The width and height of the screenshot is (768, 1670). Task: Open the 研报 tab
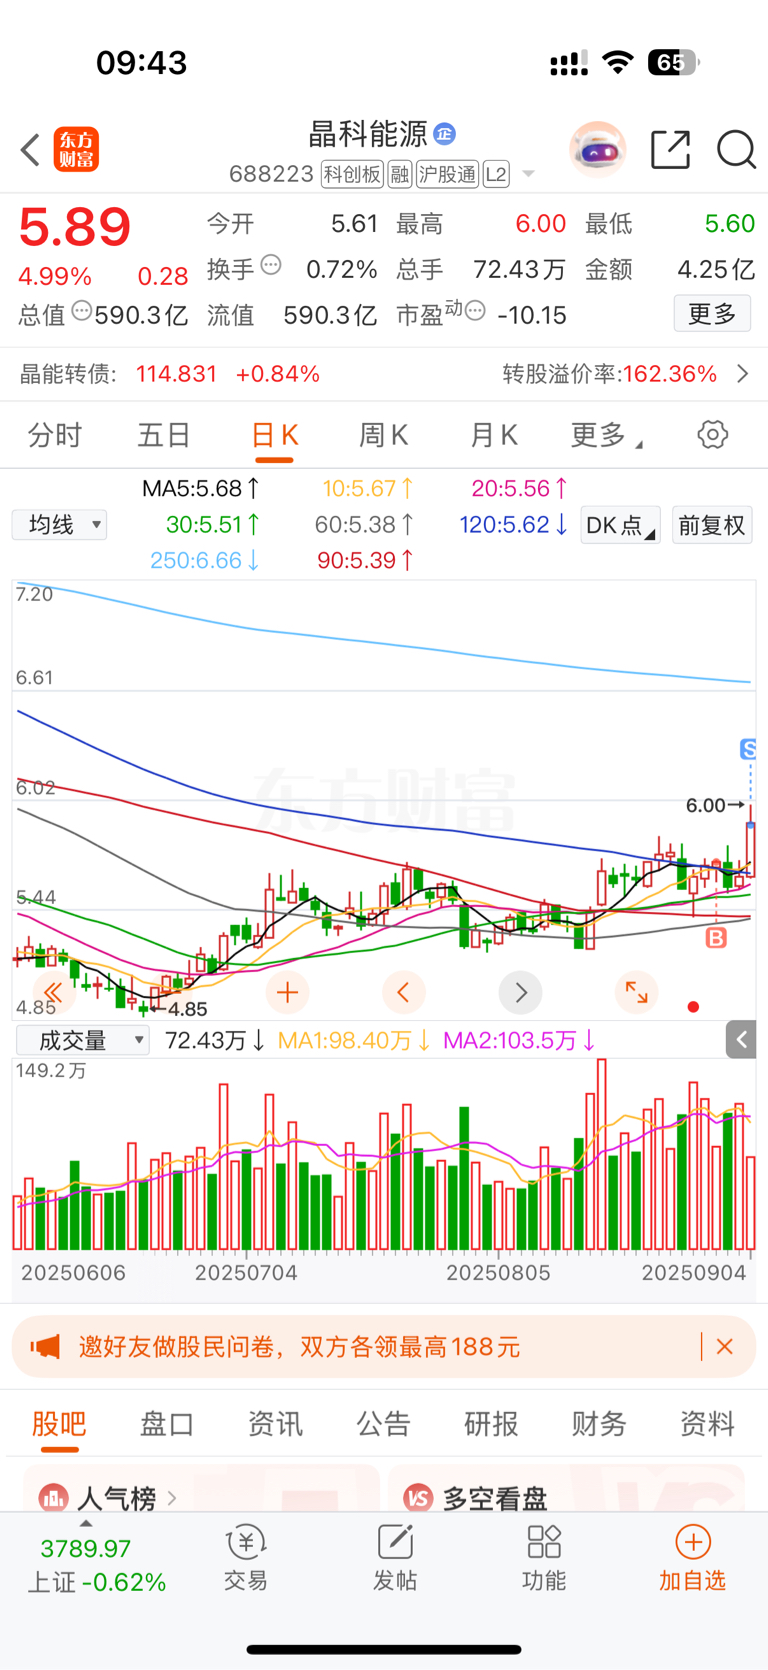tap(491, 1423)
